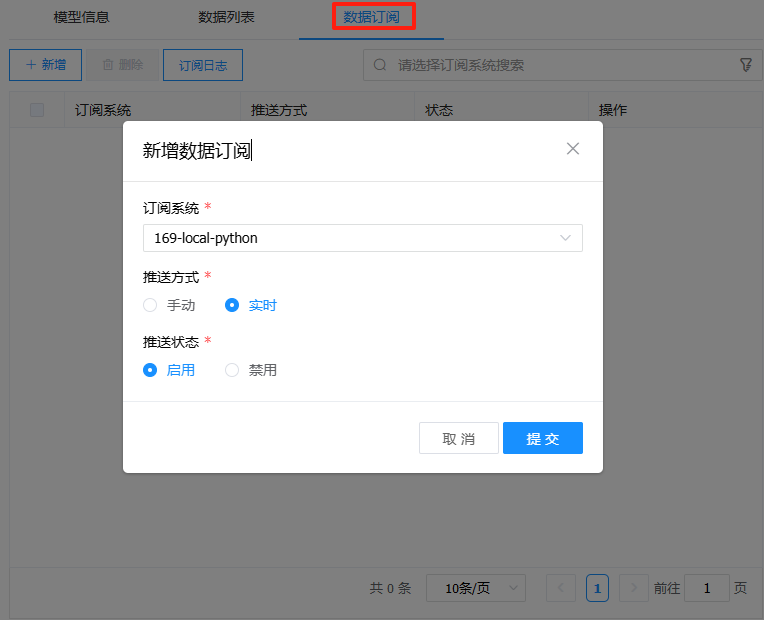The height and width of the screenshot is (620, 764).
Task: Open the 订阅日志 subscription log
Action: (x=203, y=65)
